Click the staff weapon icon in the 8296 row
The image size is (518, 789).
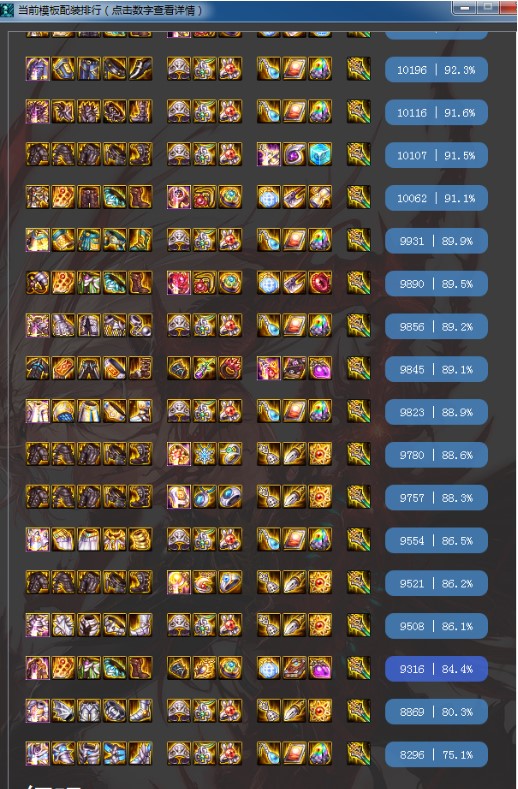359,754
